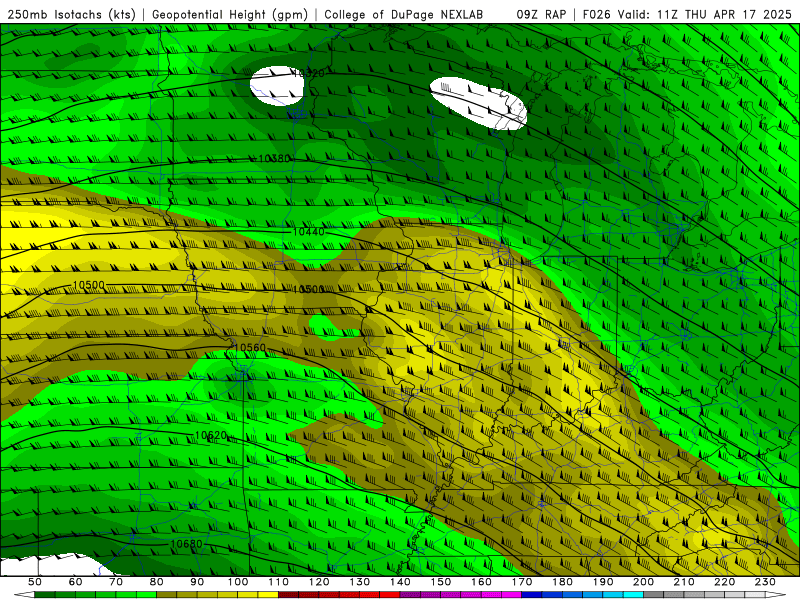Screen dimensions: 800x600
Task: Click the 180 value on color scale
Action: (x=562, y=582)
